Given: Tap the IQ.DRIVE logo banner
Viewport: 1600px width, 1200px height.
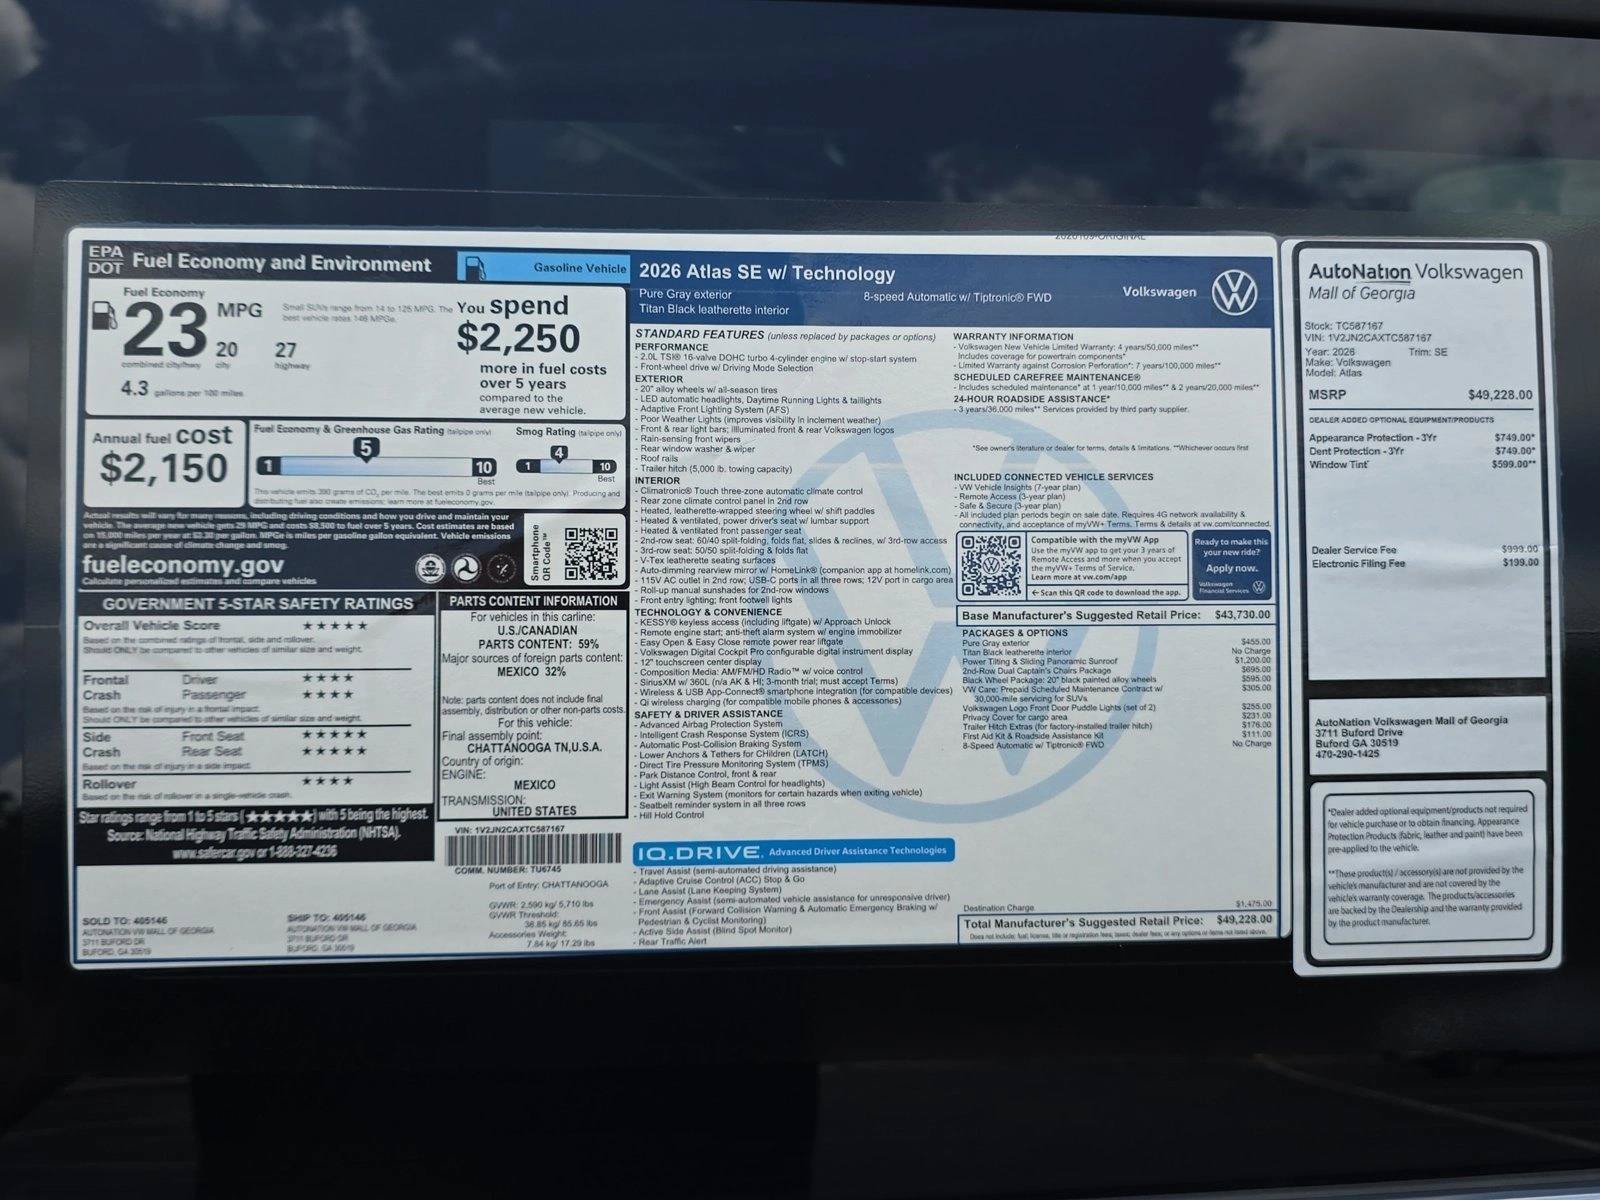Looking at the screenshot, I should point(794,851).
